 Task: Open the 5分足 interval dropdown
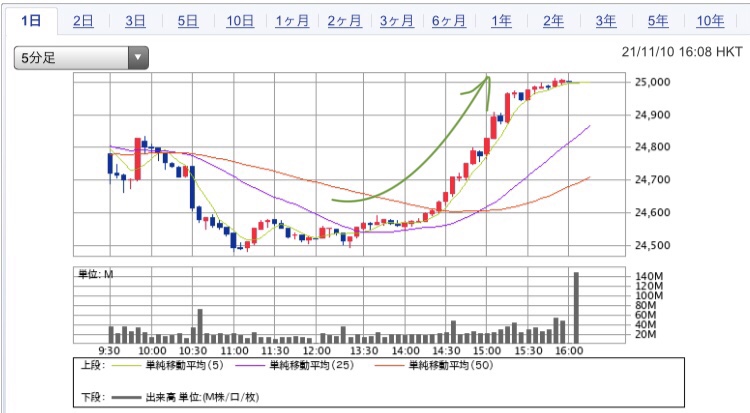click(x=81, y=58)
